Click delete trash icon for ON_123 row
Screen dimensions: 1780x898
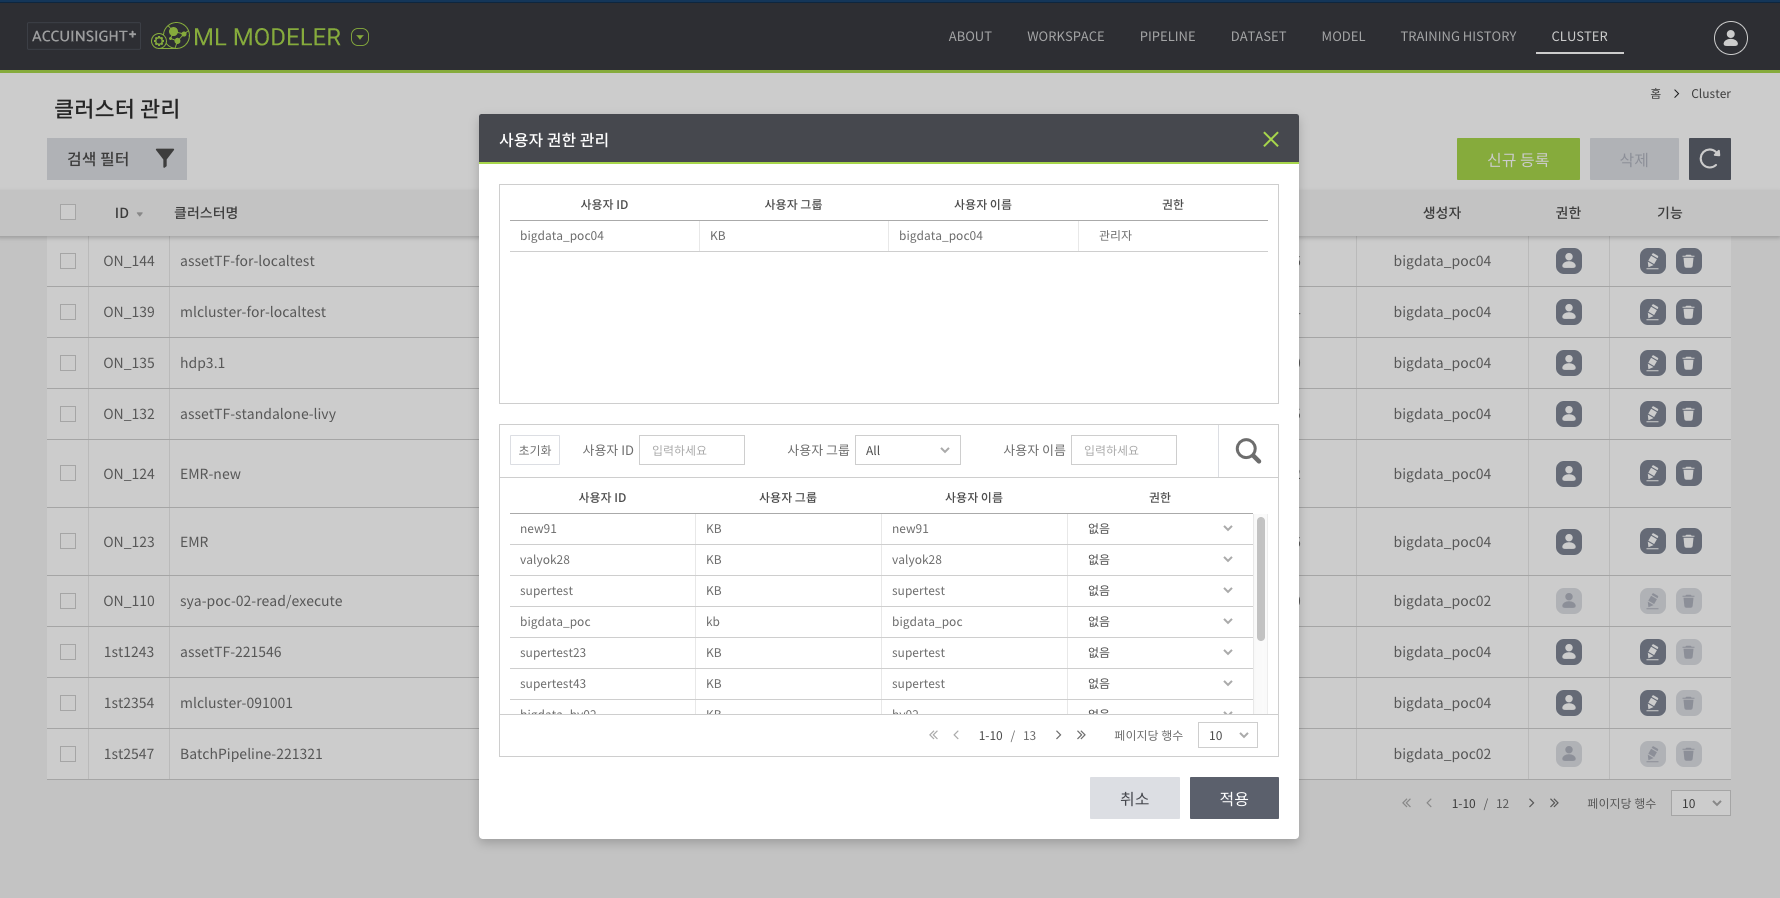point(1689,541)
